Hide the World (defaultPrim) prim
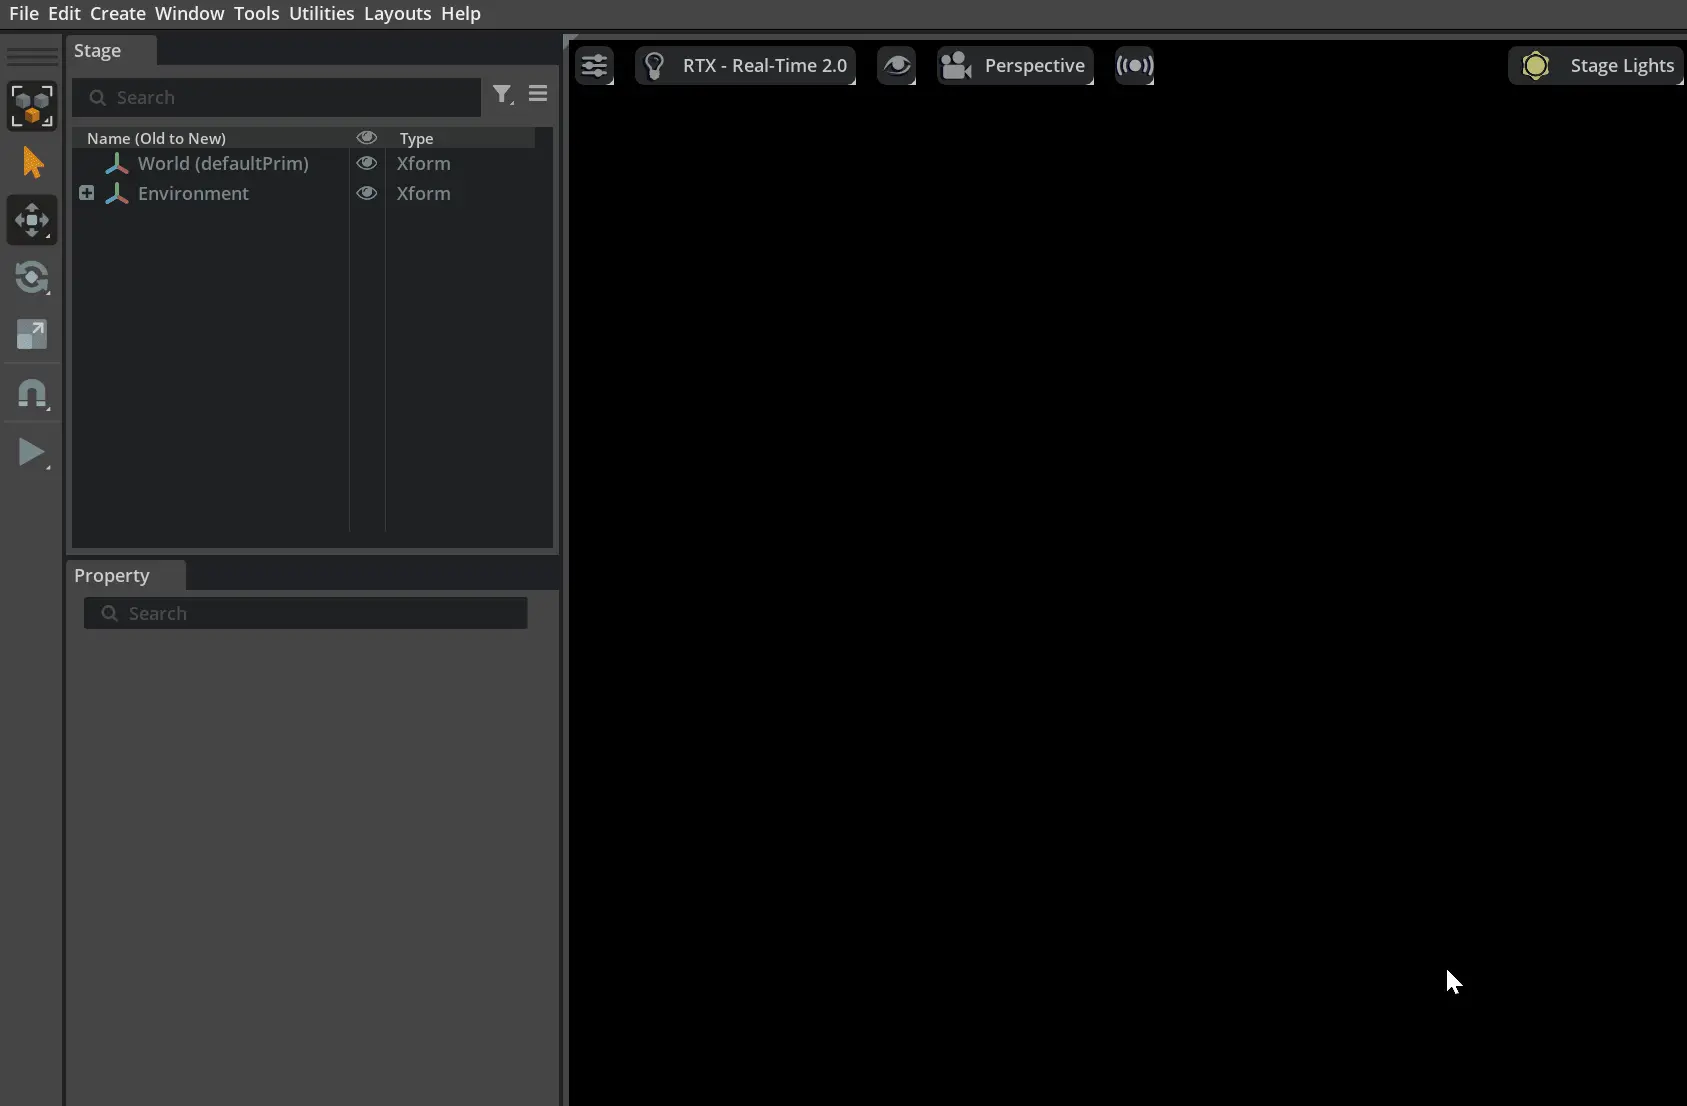The height and width of the screenshot is (1106, 1687). (367, 163)
